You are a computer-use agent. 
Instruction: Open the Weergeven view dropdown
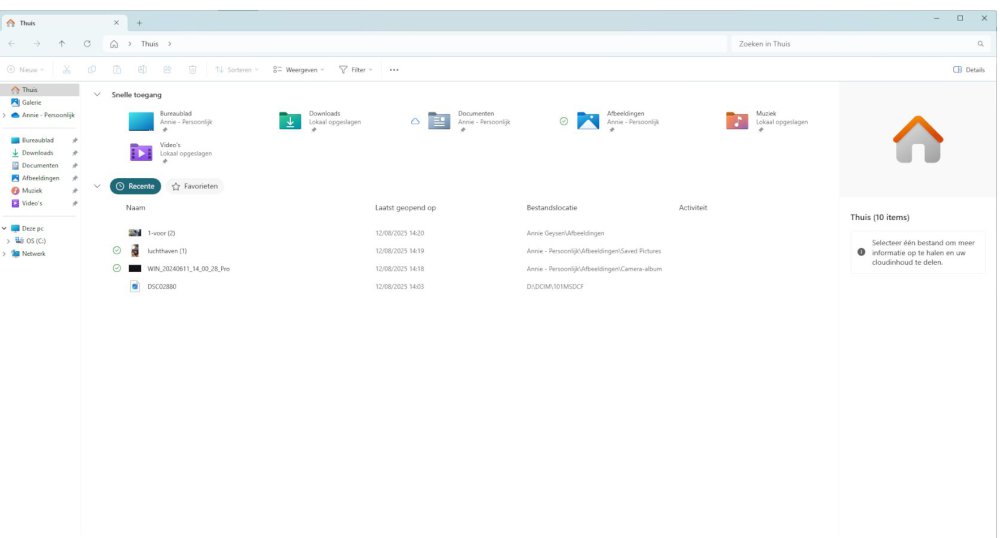coord(299,70)
